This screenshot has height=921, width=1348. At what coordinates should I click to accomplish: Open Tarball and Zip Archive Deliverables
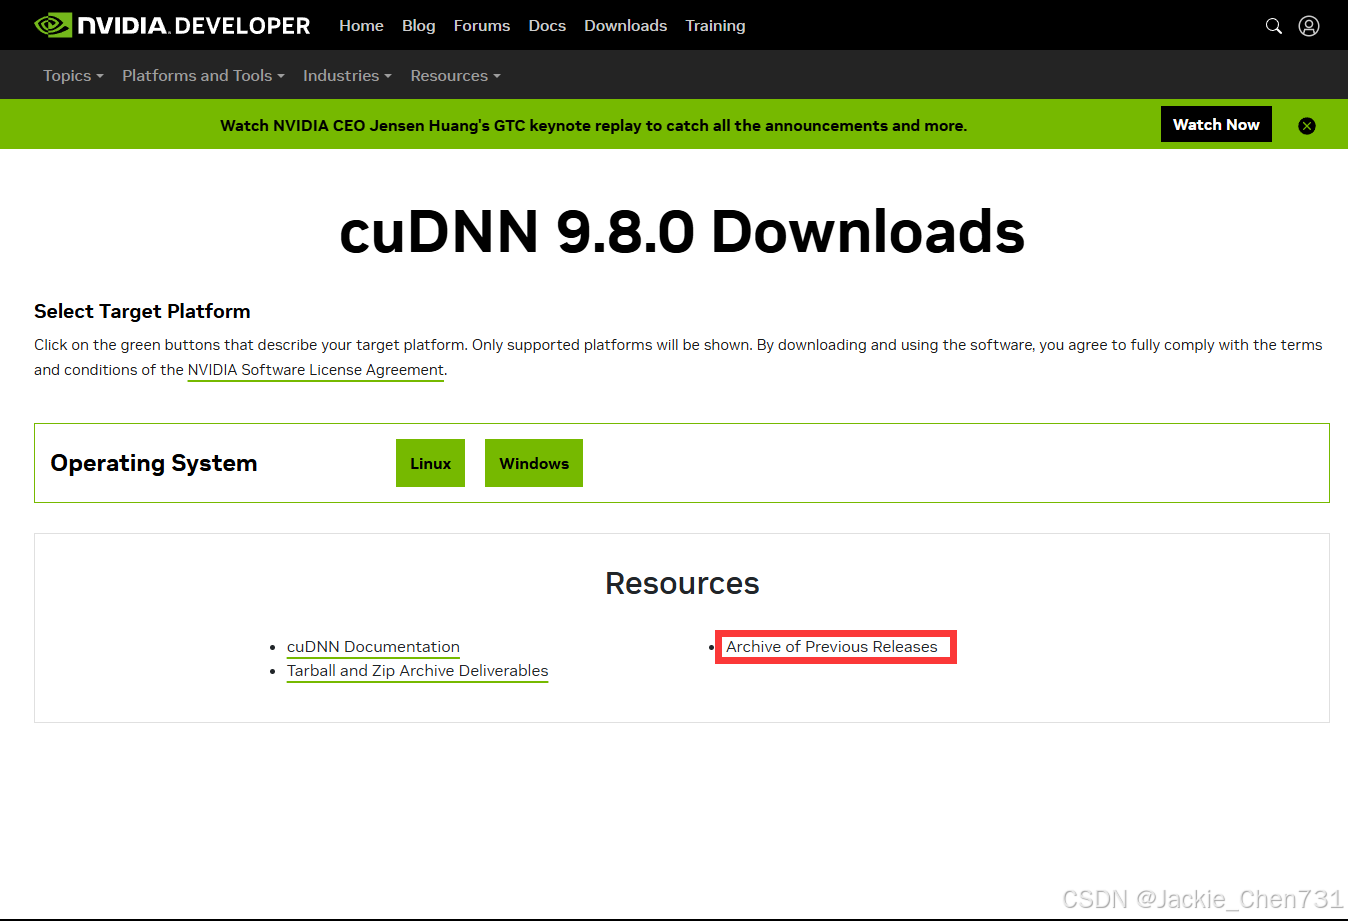point(417,670)
